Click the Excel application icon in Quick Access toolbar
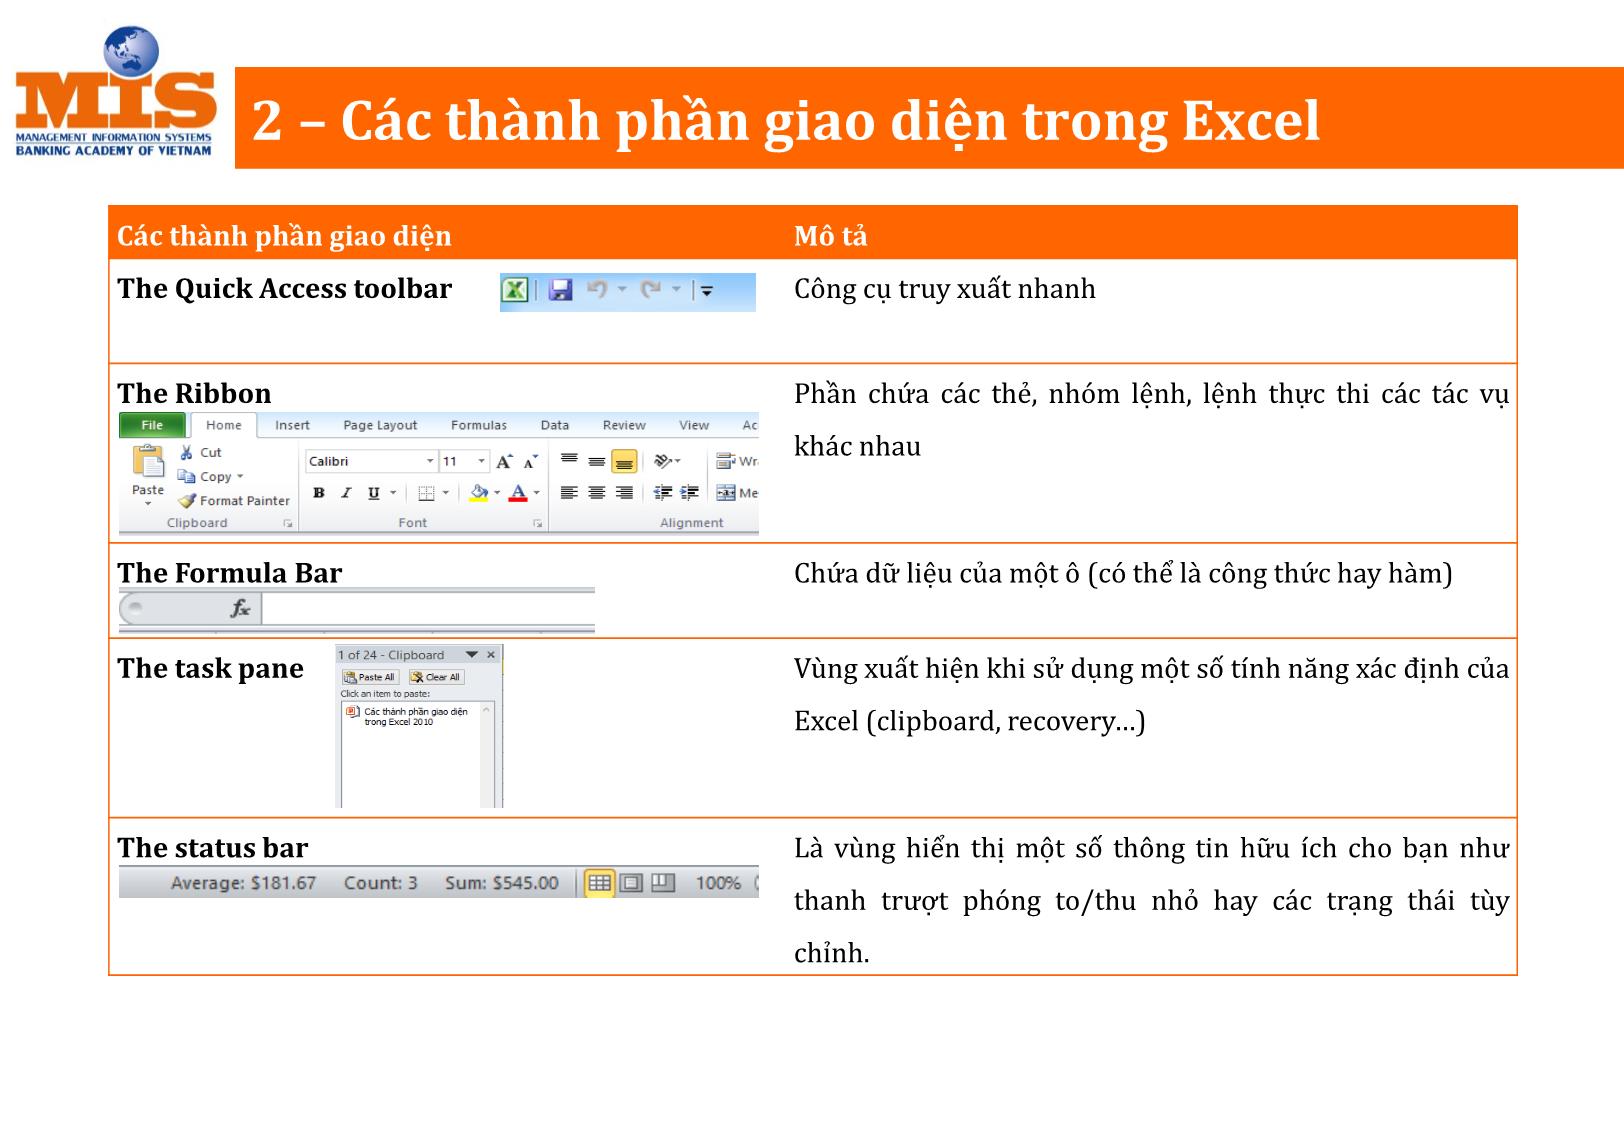The height and width of the screenshot is (1124, 1624). coord(514,290)
